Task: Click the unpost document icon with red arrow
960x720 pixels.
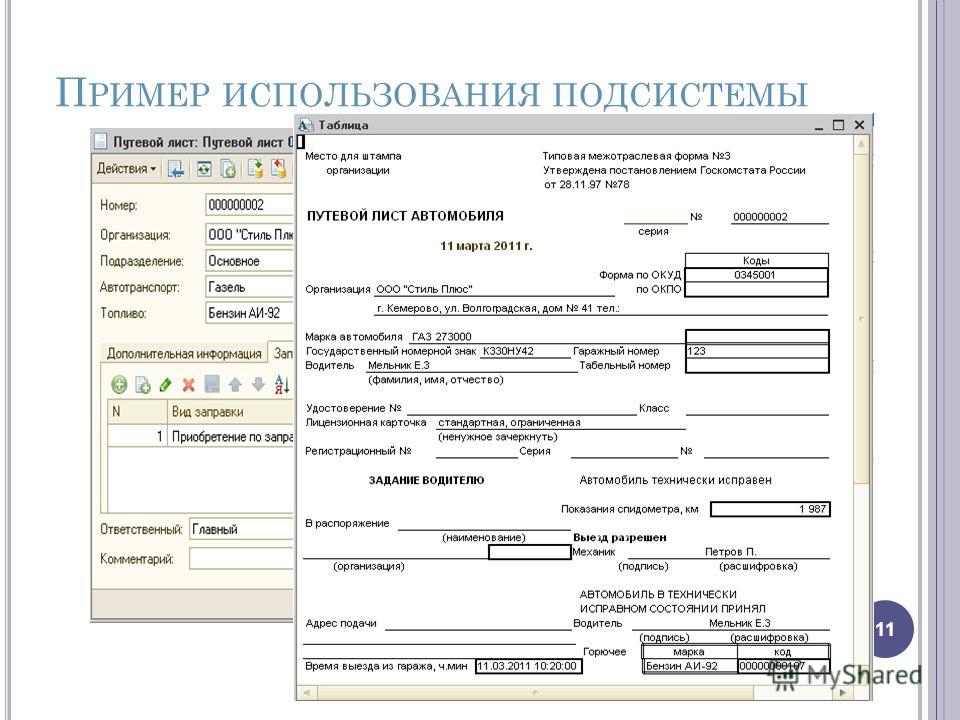Action: point(279,168)
